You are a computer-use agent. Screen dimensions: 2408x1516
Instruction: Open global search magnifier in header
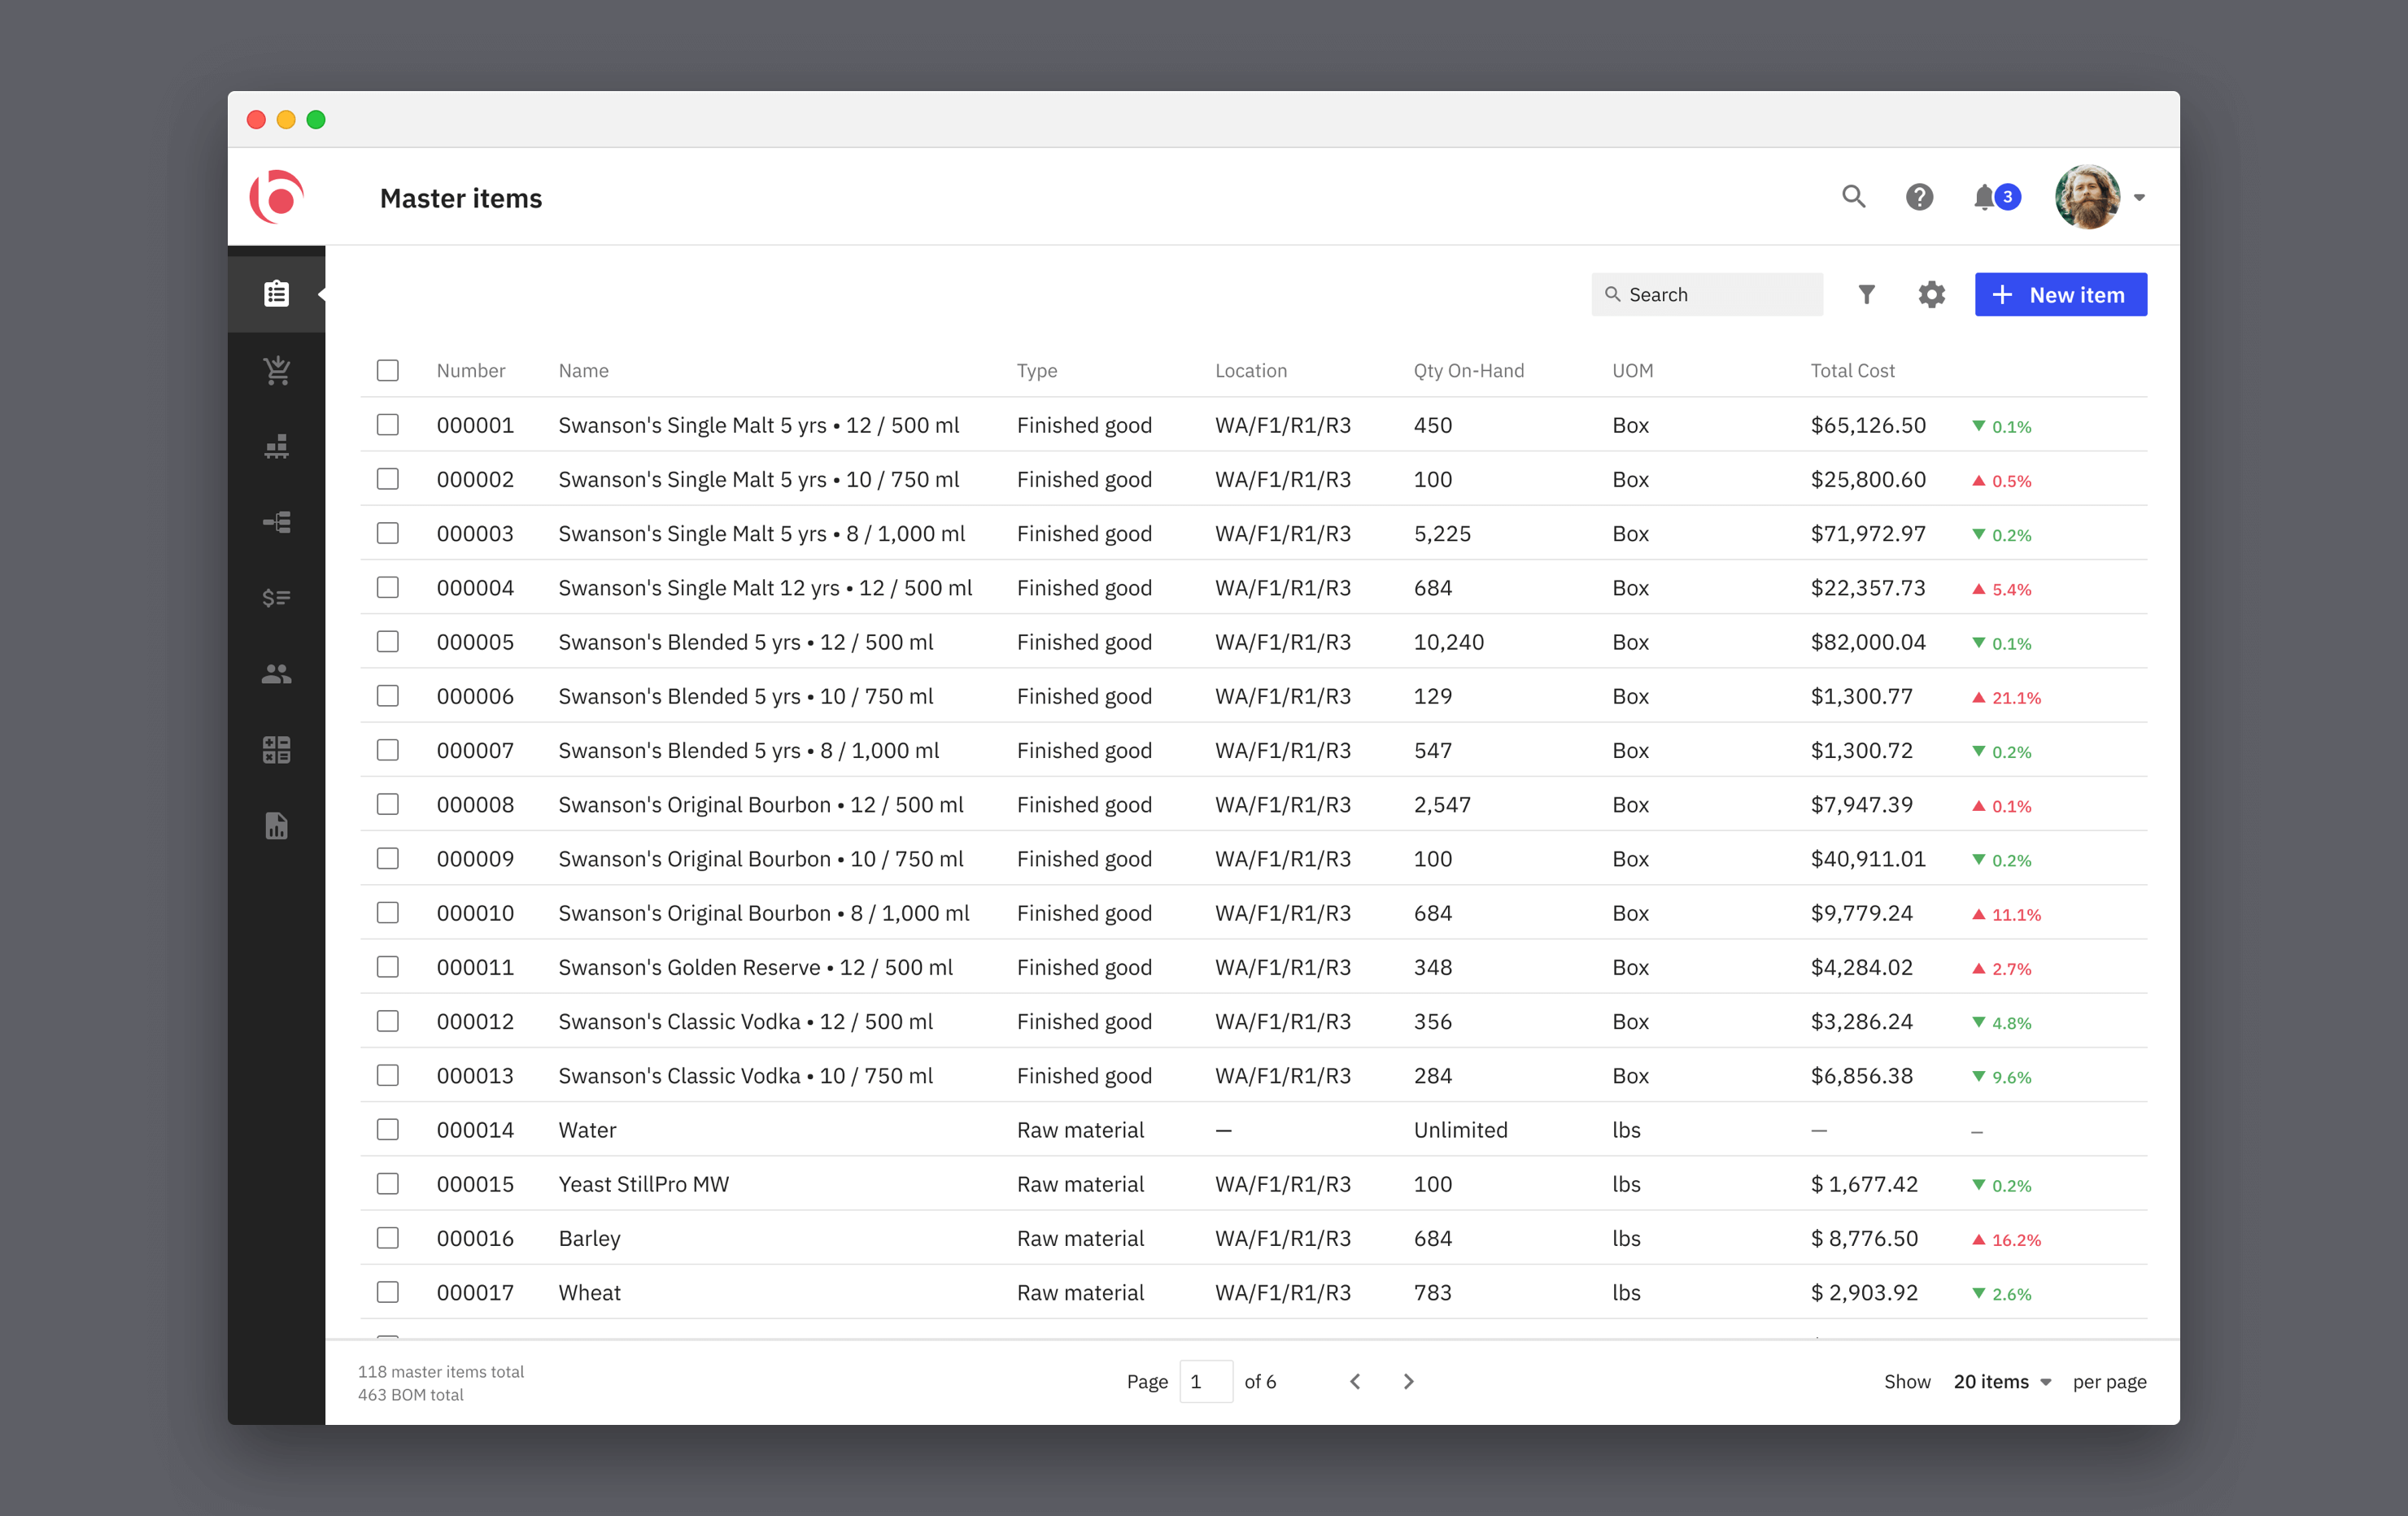1853,196
